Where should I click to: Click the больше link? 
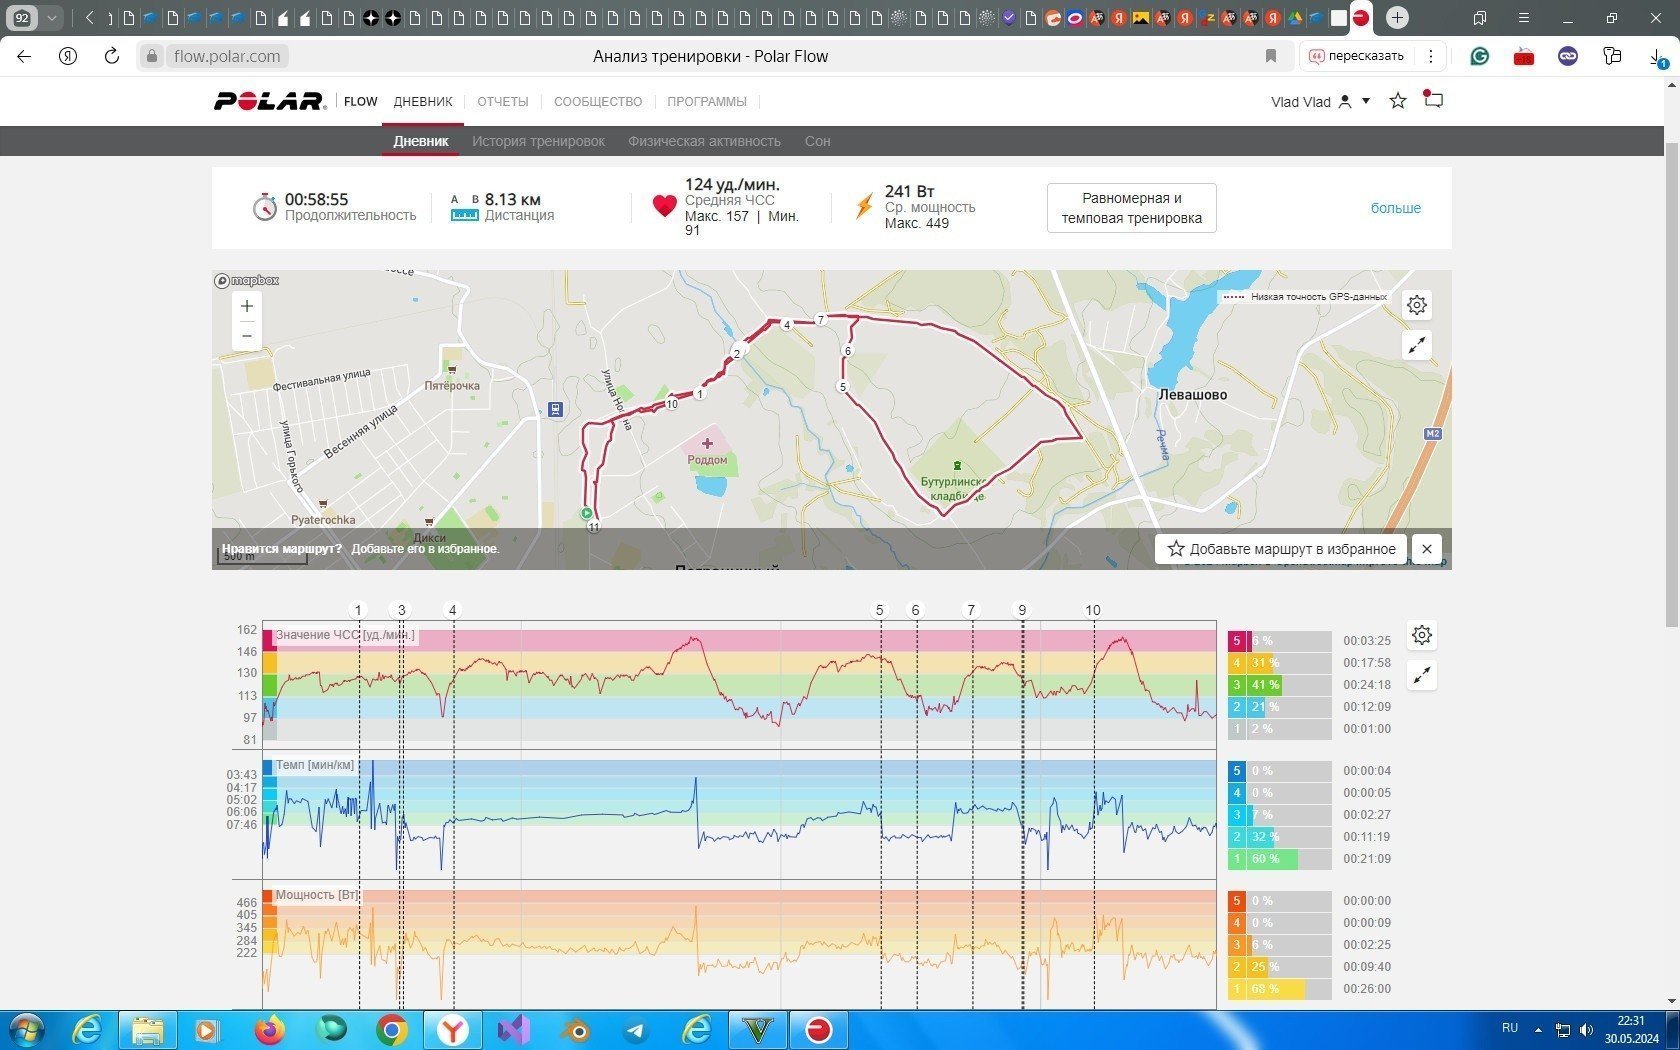1395,208
